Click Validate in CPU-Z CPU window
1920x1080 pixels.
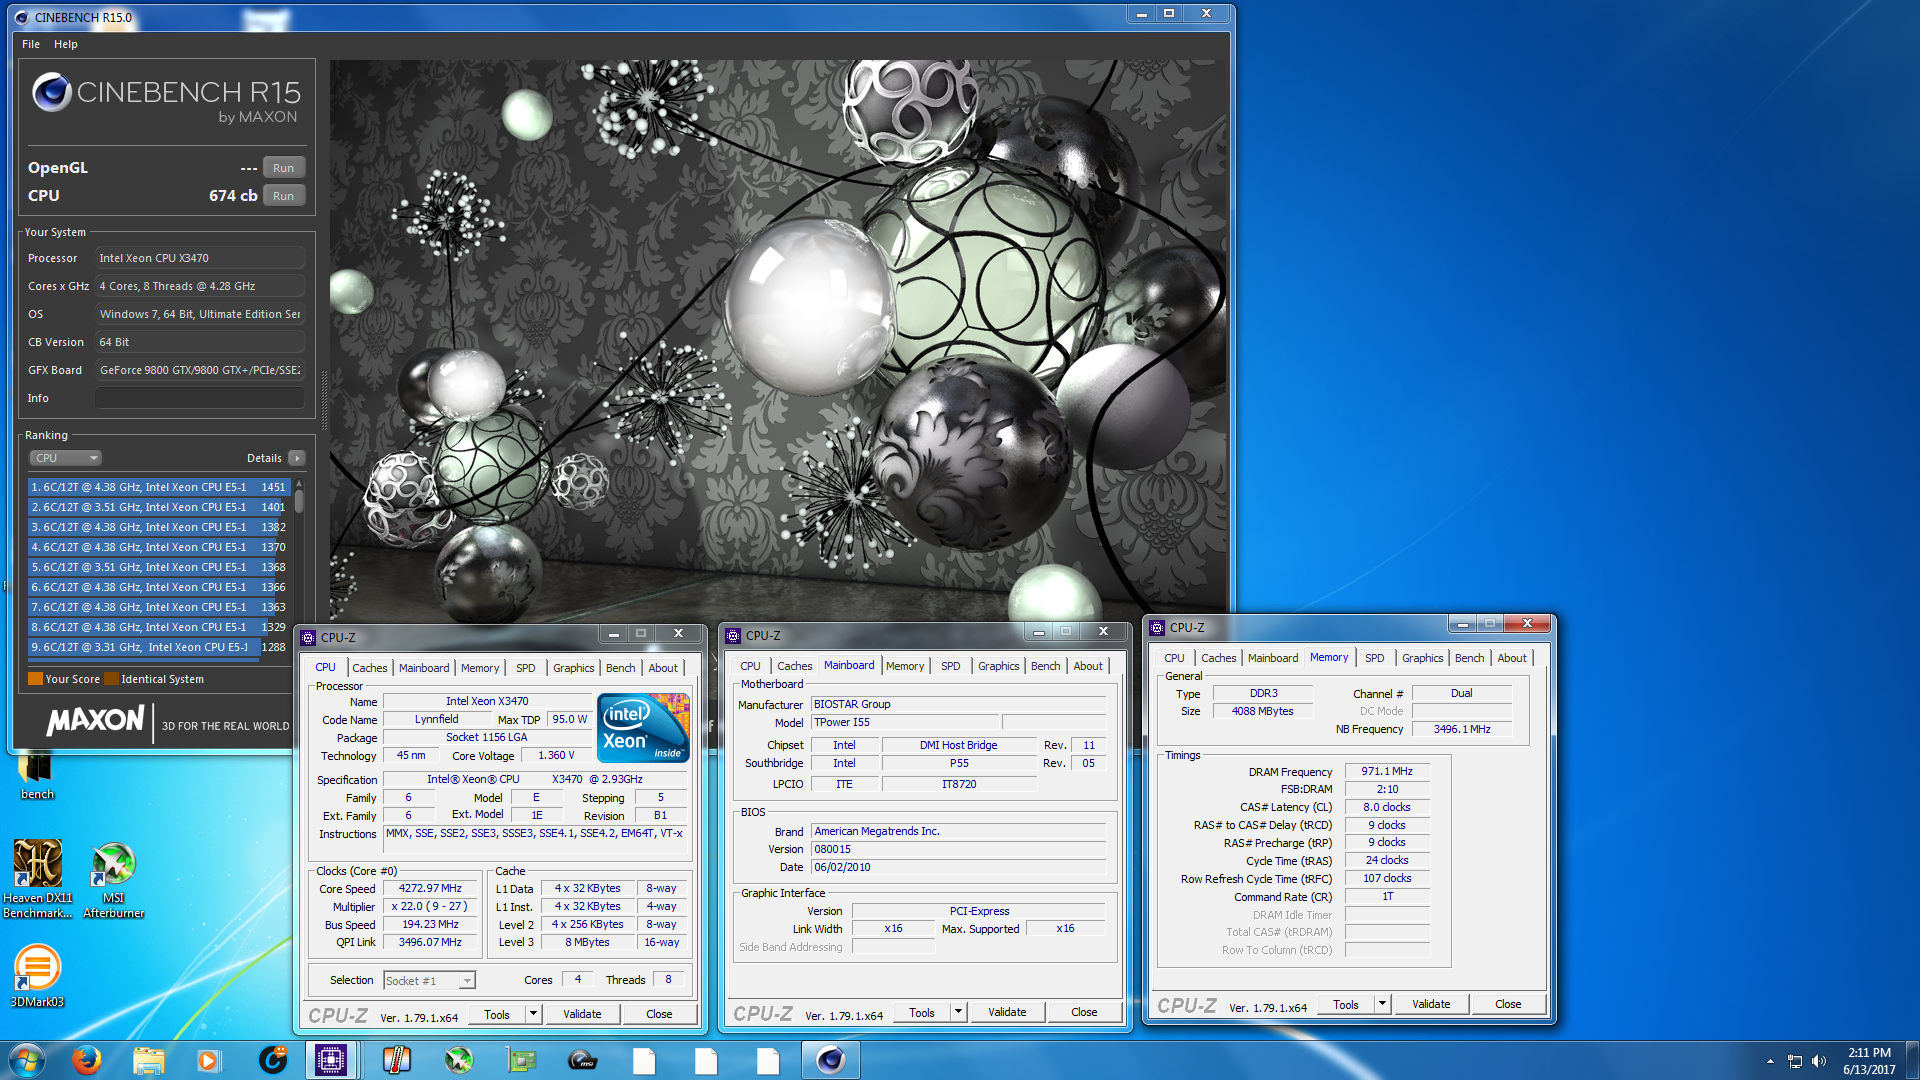coord(582,1014)
